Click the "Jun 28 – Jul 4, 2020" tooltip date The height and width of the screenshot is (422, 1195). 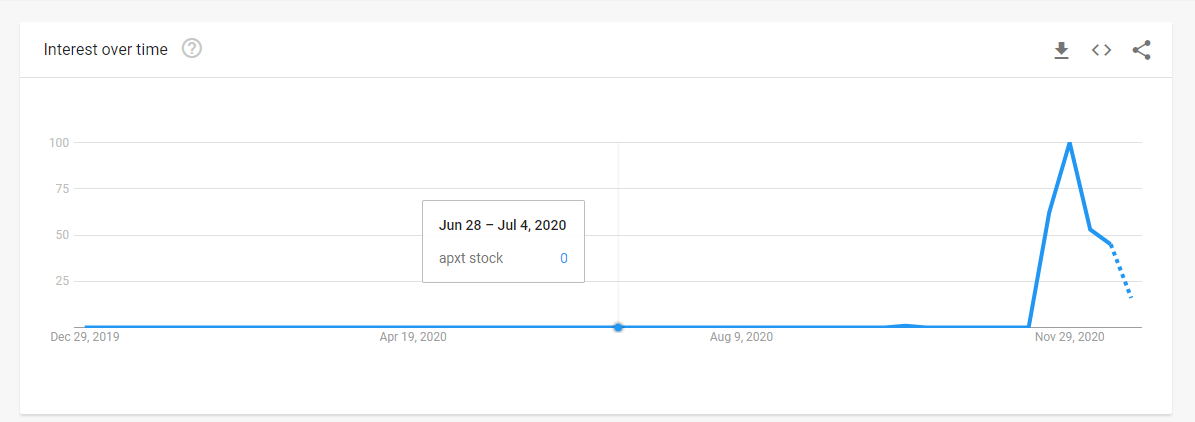(502, 225)
